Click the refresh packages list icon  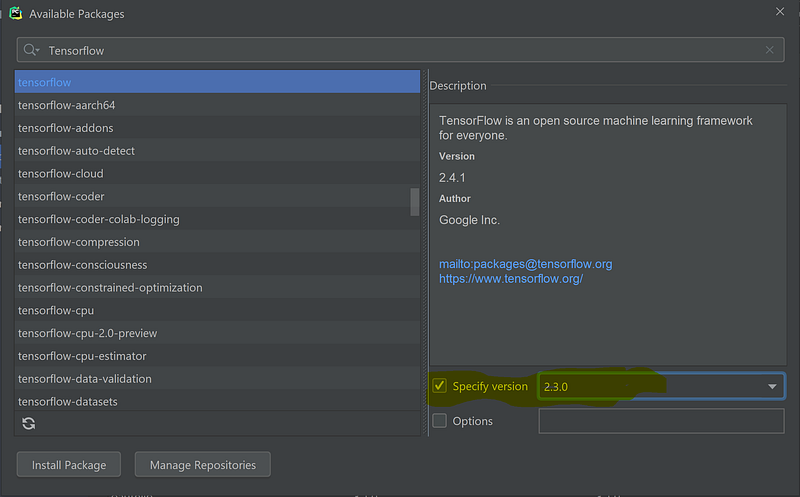[x=29, y=423]
